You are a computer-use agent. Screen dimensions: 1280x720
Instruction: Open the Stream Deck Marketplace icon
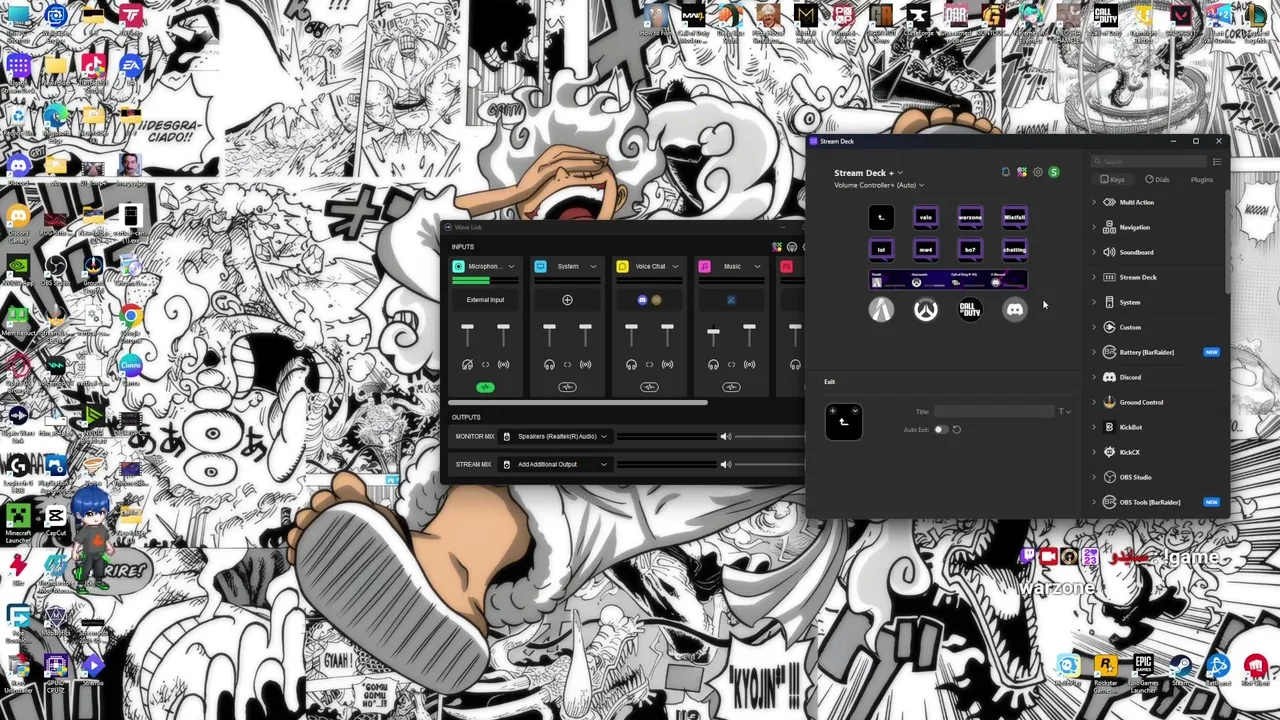pos(1022,172)
